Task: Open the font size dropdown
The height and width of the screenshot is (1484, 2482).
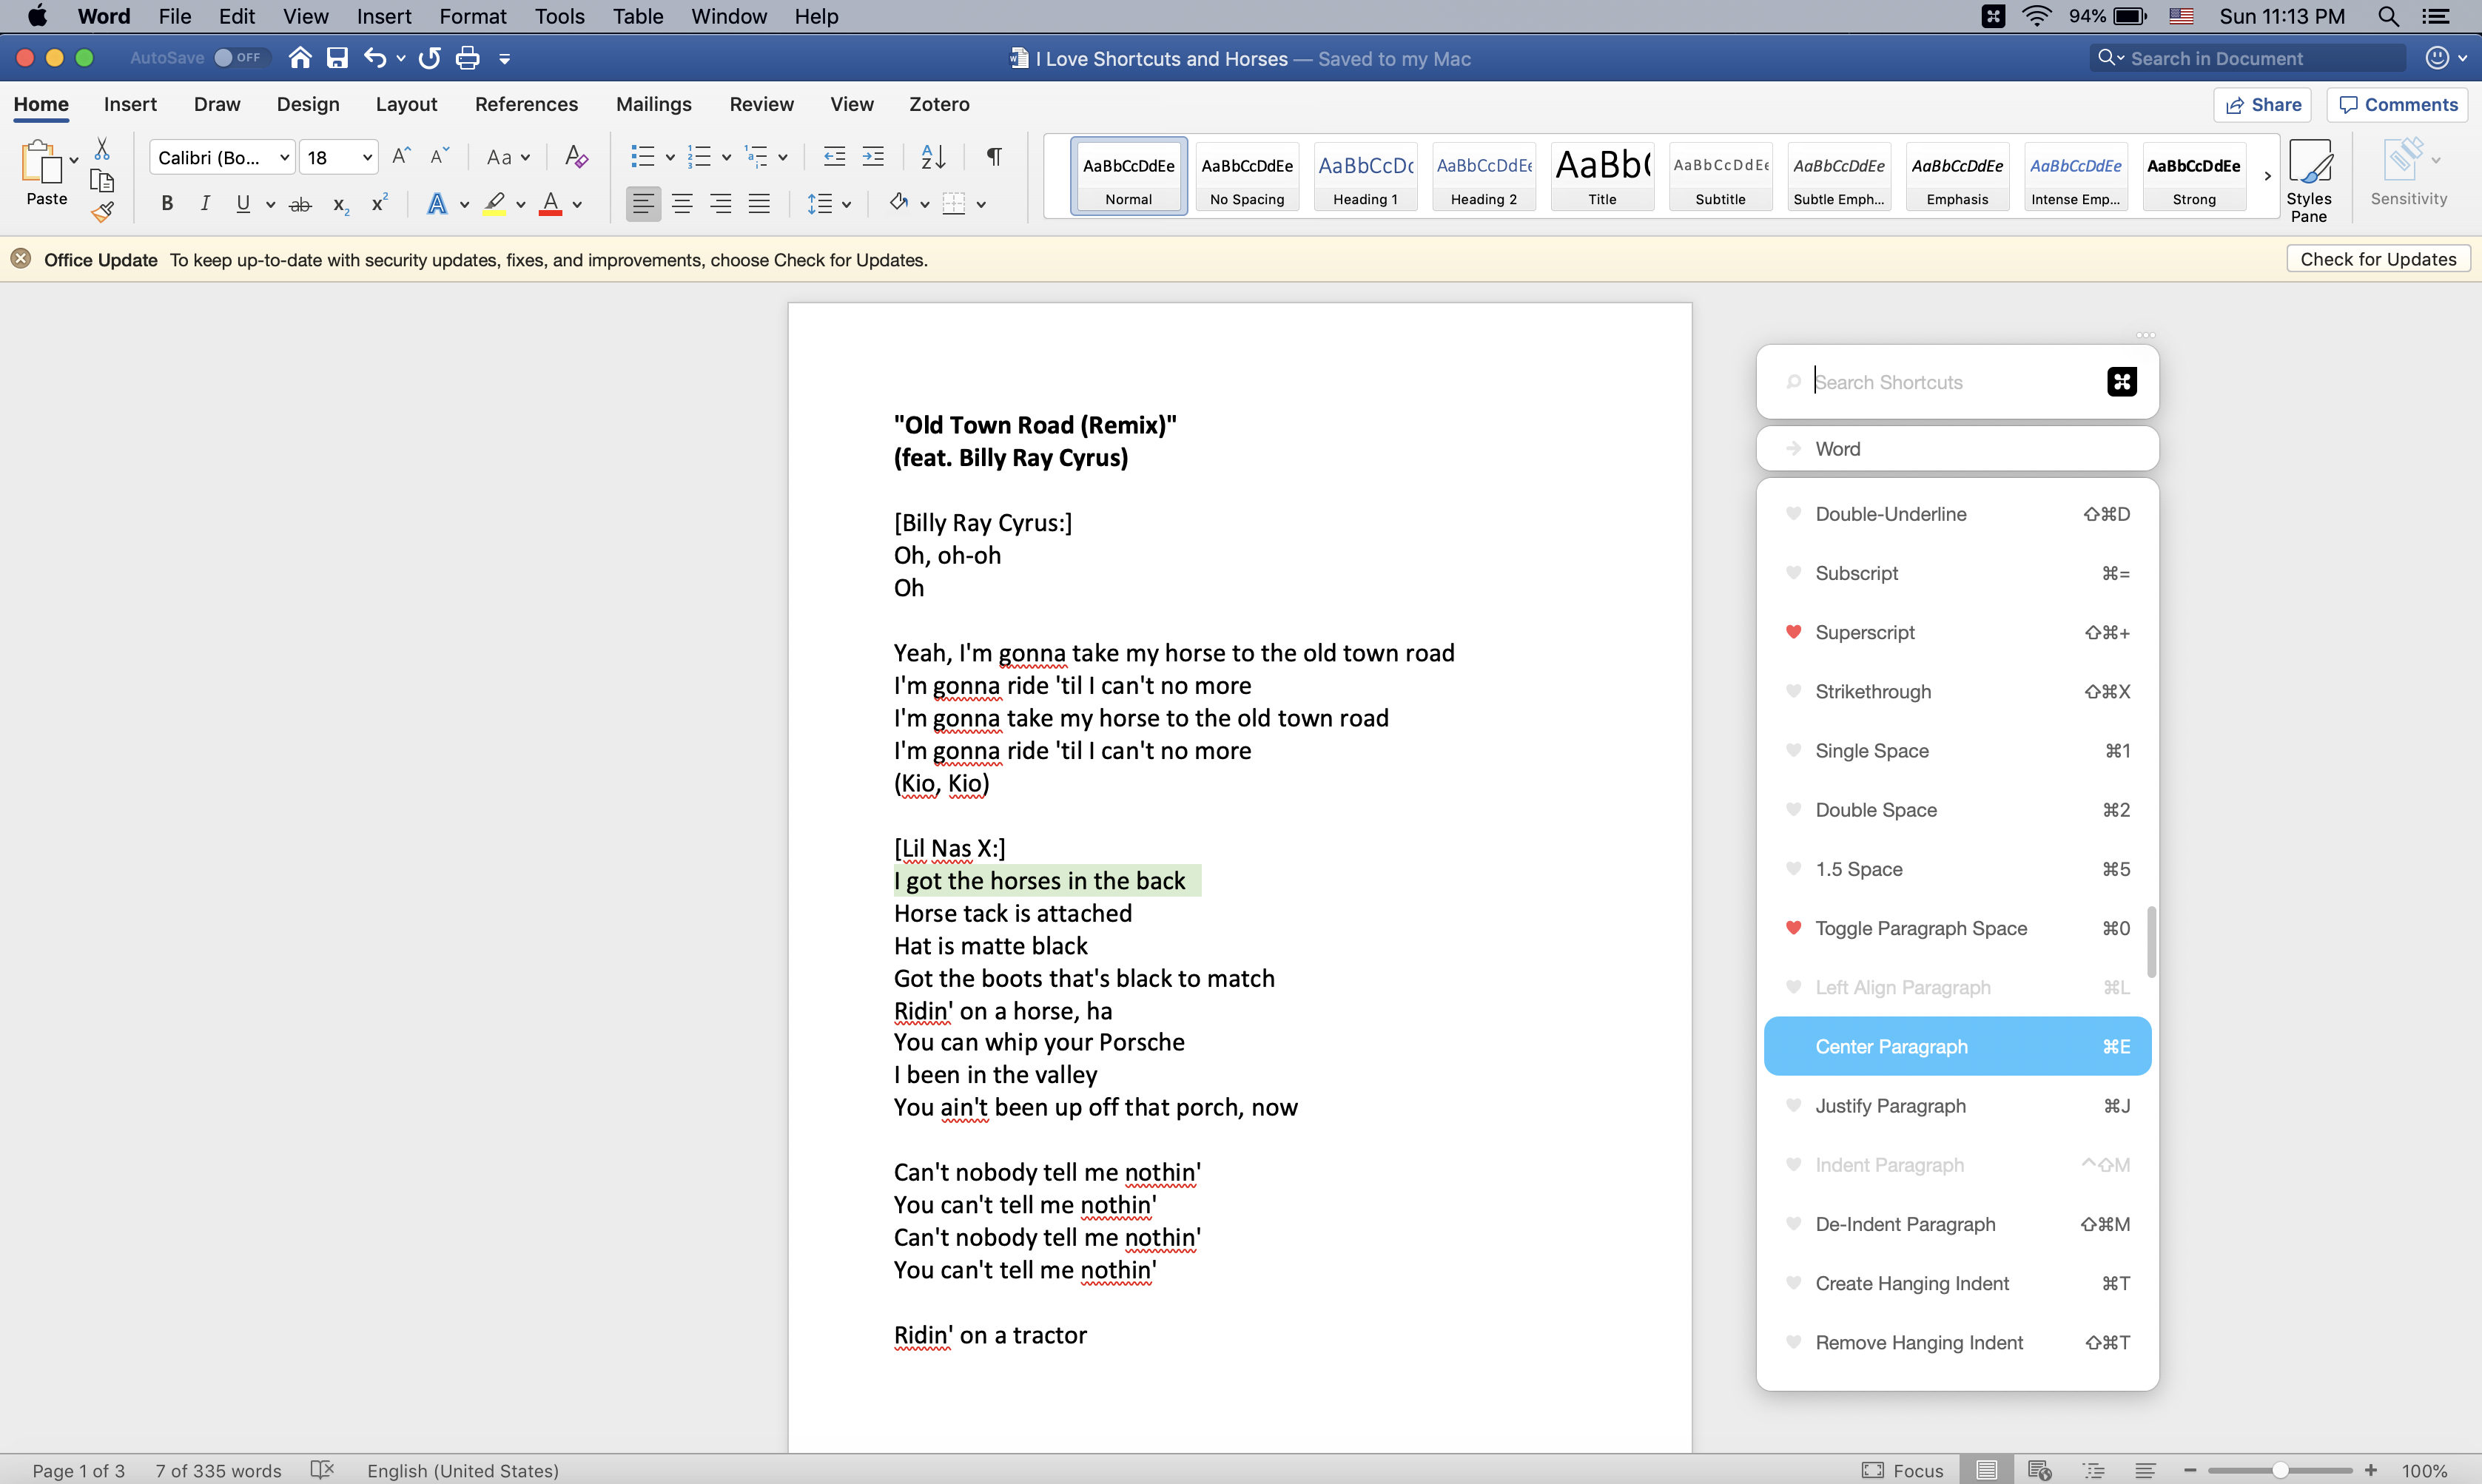Action: point(367,157)
